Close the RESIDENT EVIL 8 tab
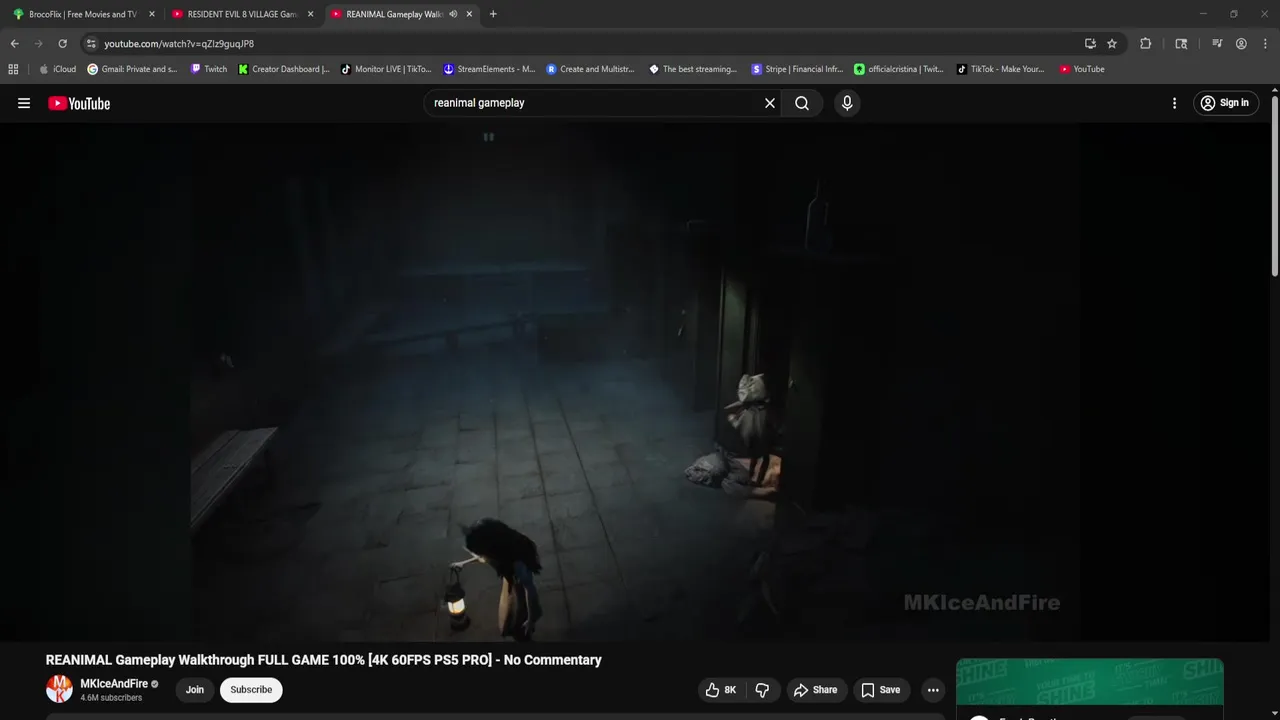Viewport: 1280px width, 720px height. (310, 14)
